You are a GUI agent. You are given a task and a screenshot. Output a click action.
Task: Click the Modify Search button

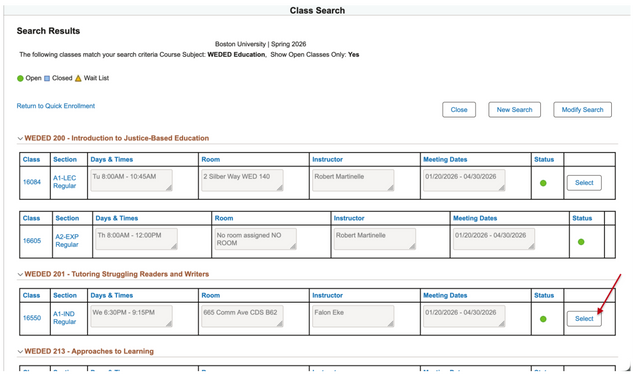[582, 109]
